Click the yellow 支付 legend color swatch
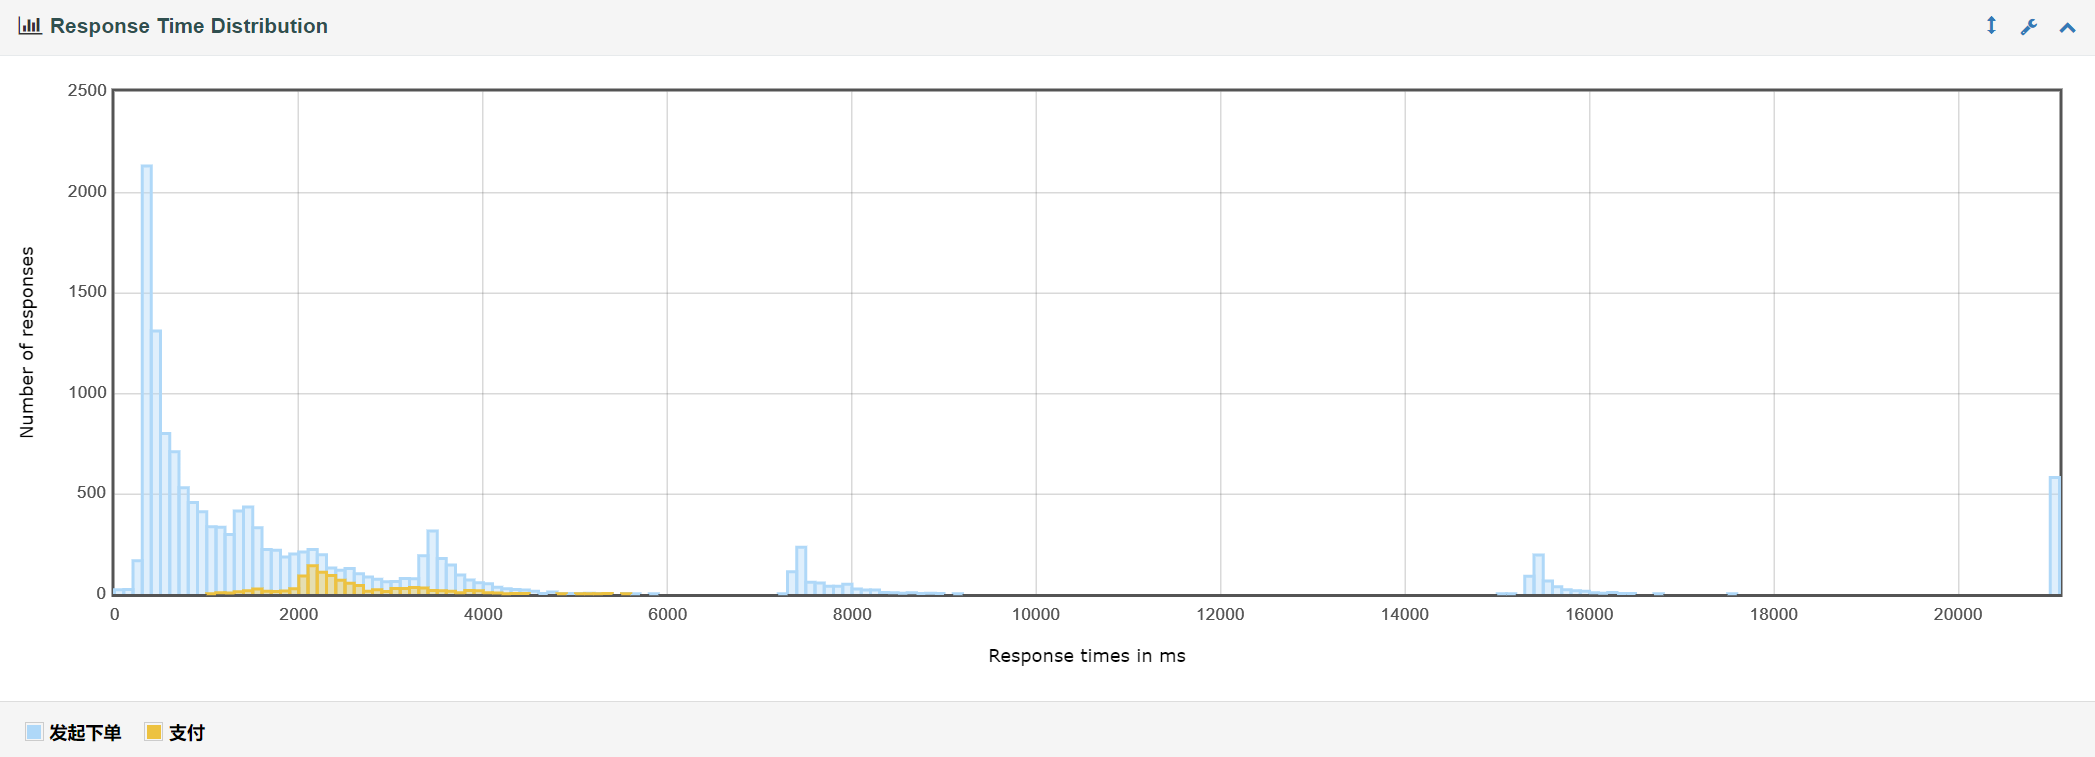Image resolution: width=2095 pixels, height=757 pixels. click(153, 732)
